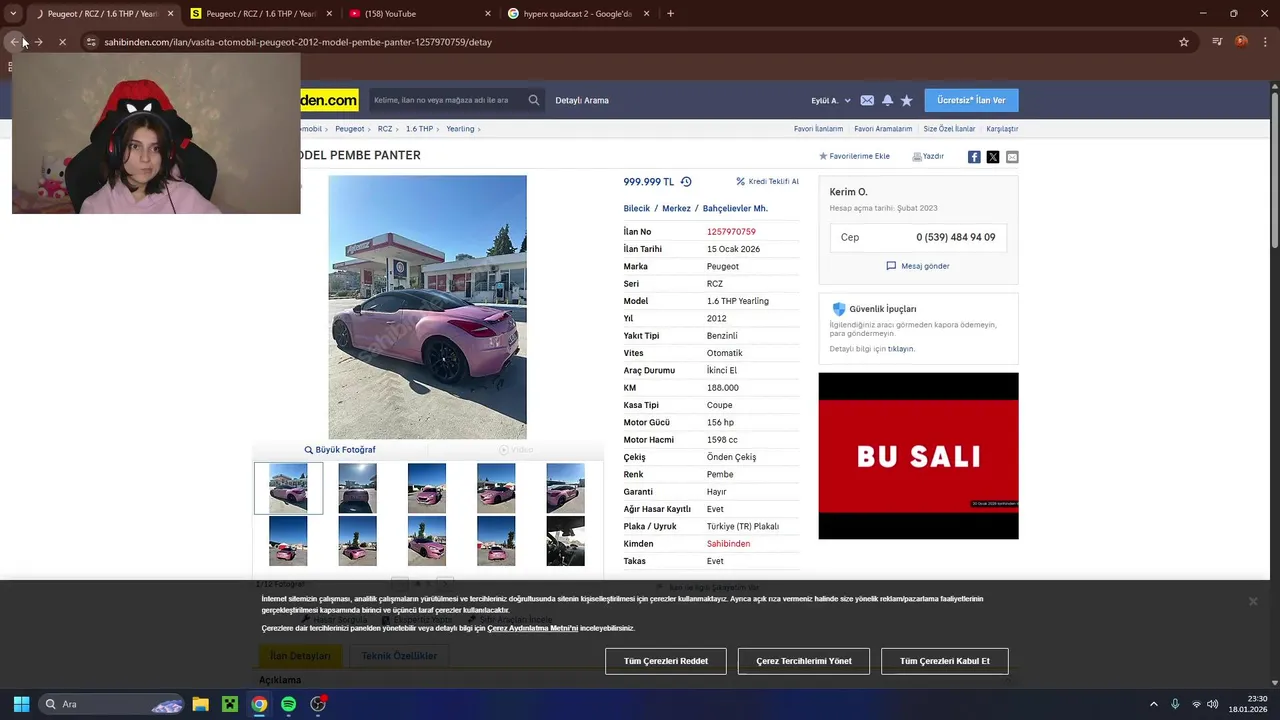Open Spotify from taskbar
Image resolution: width=1280 pixels, height=720 pixels.
point(288,704)
